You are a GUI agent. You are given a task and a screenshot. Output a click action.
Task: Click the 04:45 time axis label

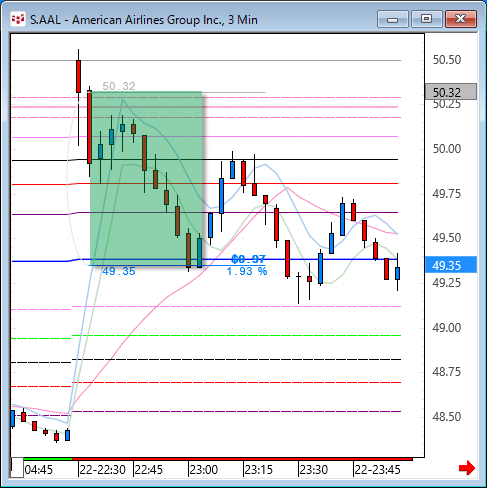point(39,470)
